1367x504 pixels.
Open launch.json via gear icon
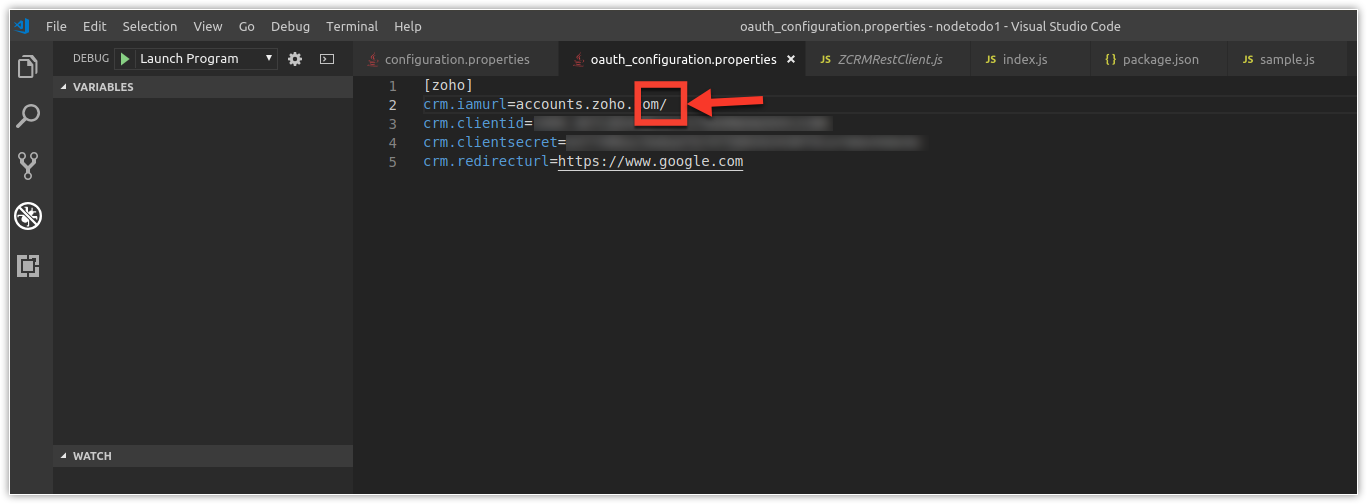click(x=295, y=59)
